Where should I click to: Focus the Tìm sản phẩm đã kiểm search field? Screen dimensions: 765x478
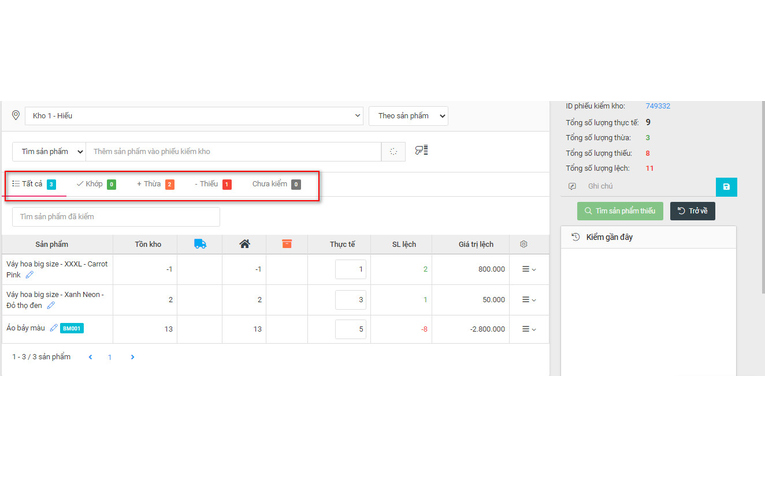[116, 217]
